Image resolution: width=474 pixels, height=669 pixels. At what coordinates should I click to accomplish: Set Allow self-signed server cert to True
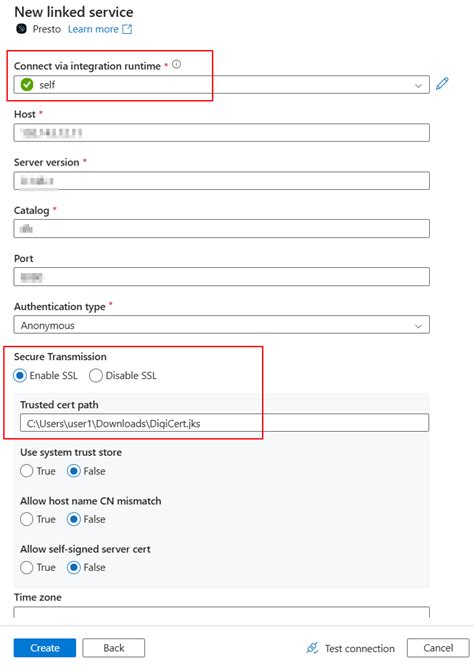pos(26,567)
